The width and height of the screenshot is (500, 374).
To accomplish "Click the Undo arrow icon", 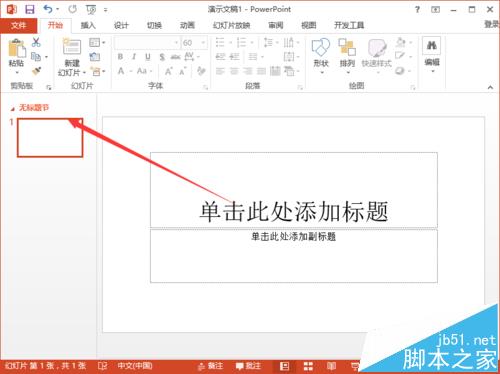I will click(48, 9).
